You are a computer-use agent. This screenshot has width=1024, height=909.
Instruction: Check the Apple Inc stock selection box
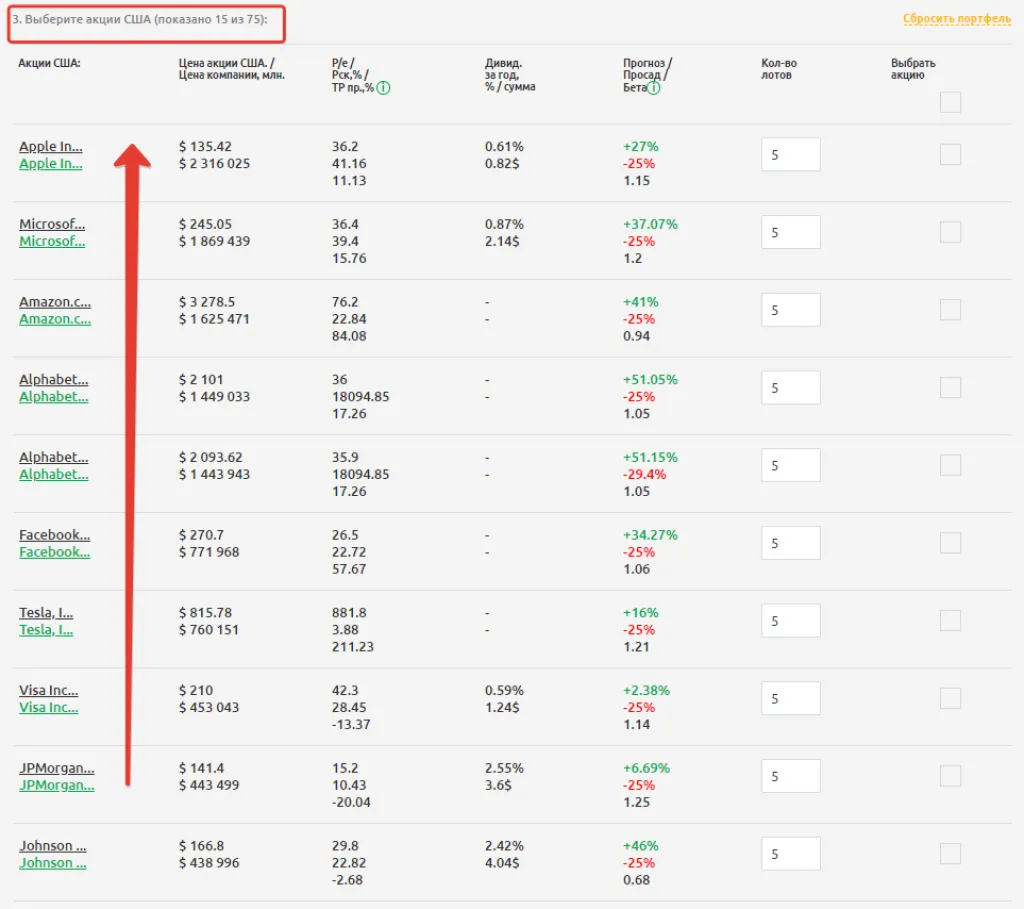(950, 154)
